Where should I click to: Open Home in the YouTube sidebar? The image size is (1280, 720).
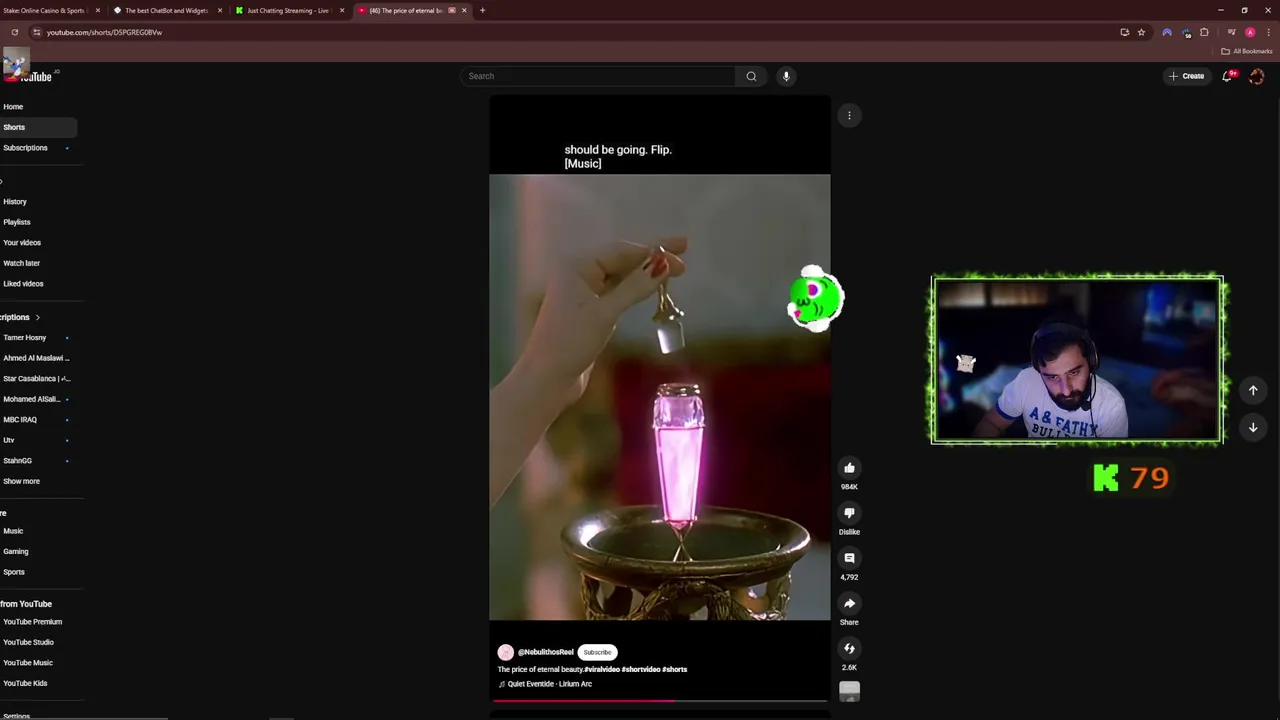(x=13, y=106)
